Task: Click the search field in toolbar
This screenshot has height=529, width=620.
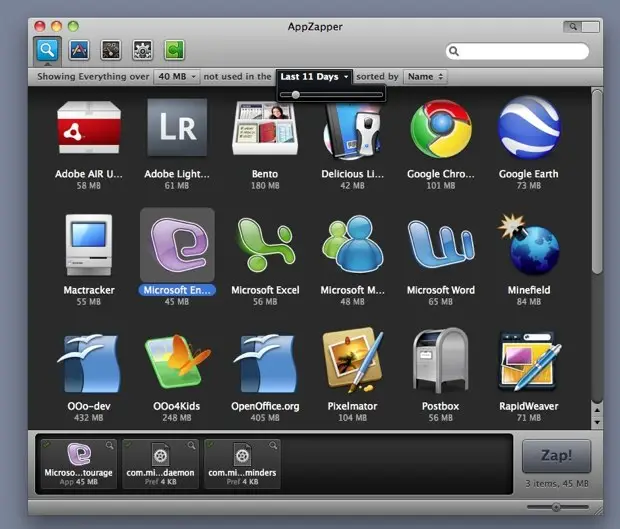Action: click(x=517, y=51)
